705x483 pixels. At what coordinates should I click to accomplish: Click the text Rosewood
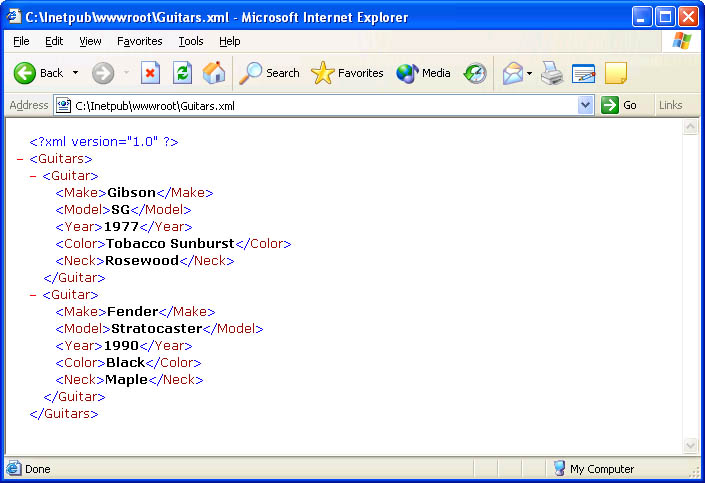[x=142, y=261]
